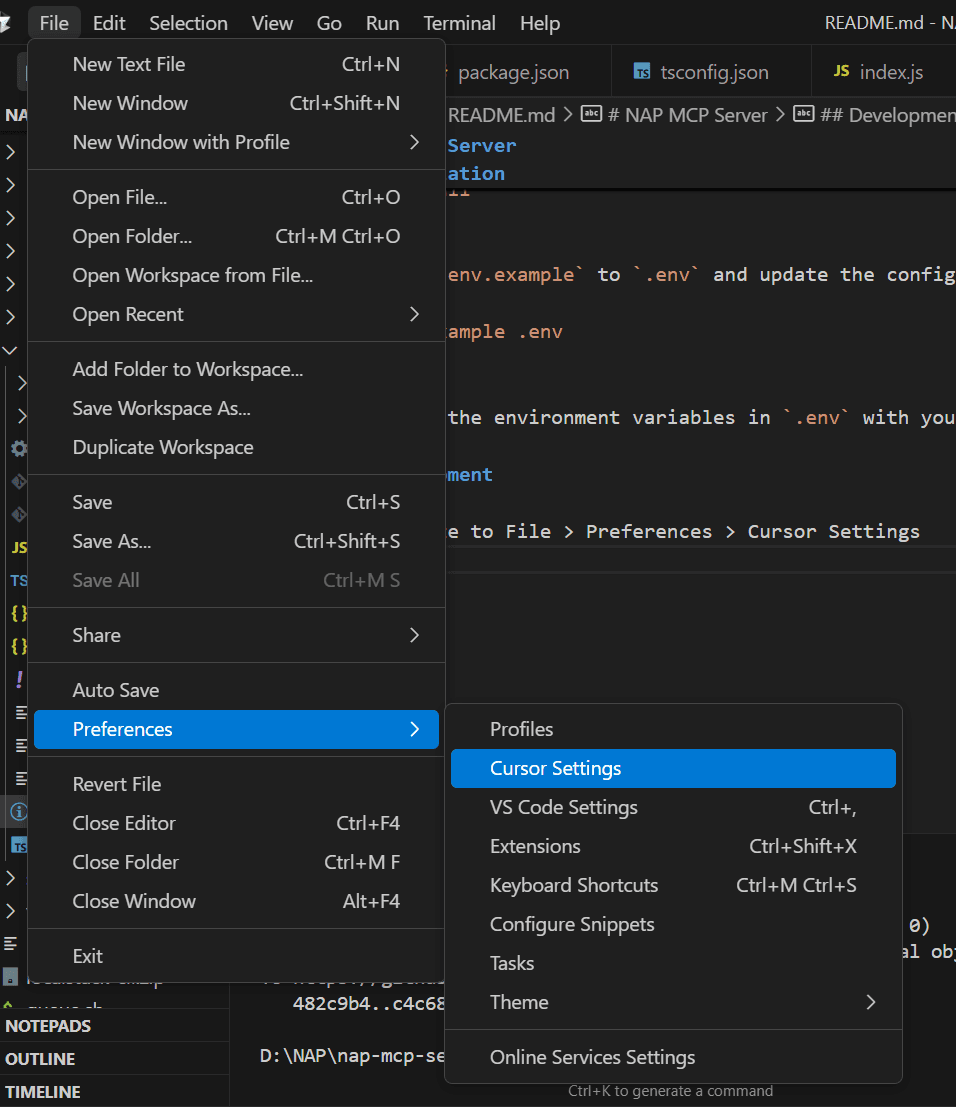956x1107 pixels.
Task: Click the JS icon on index.js tab
Action: 841,71
